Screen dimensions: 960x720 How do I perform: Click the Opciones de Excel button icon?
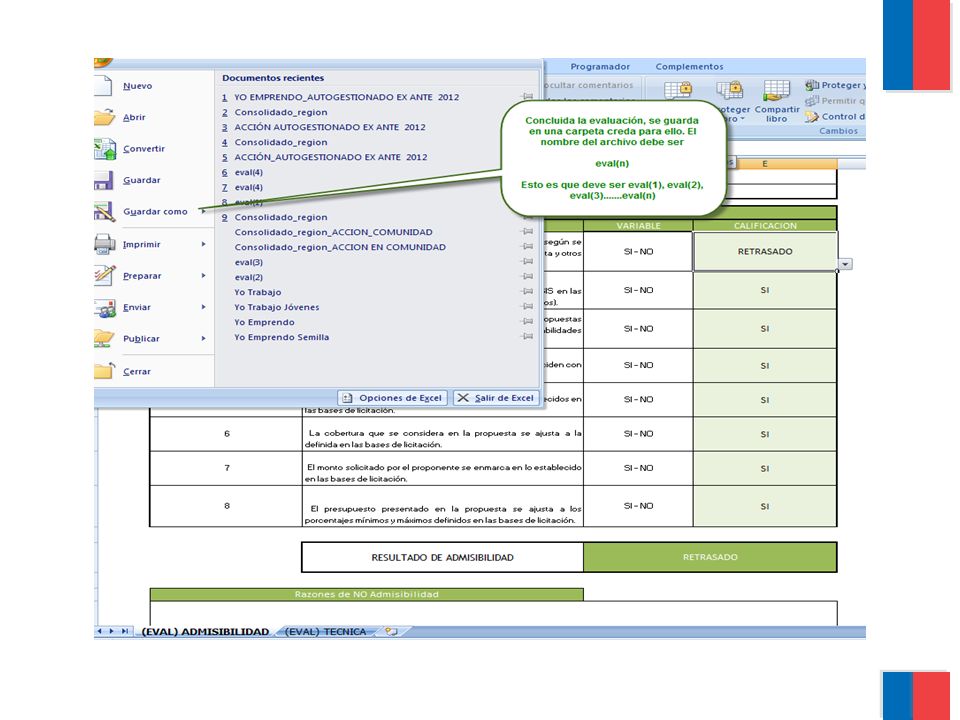pos(347,398)
